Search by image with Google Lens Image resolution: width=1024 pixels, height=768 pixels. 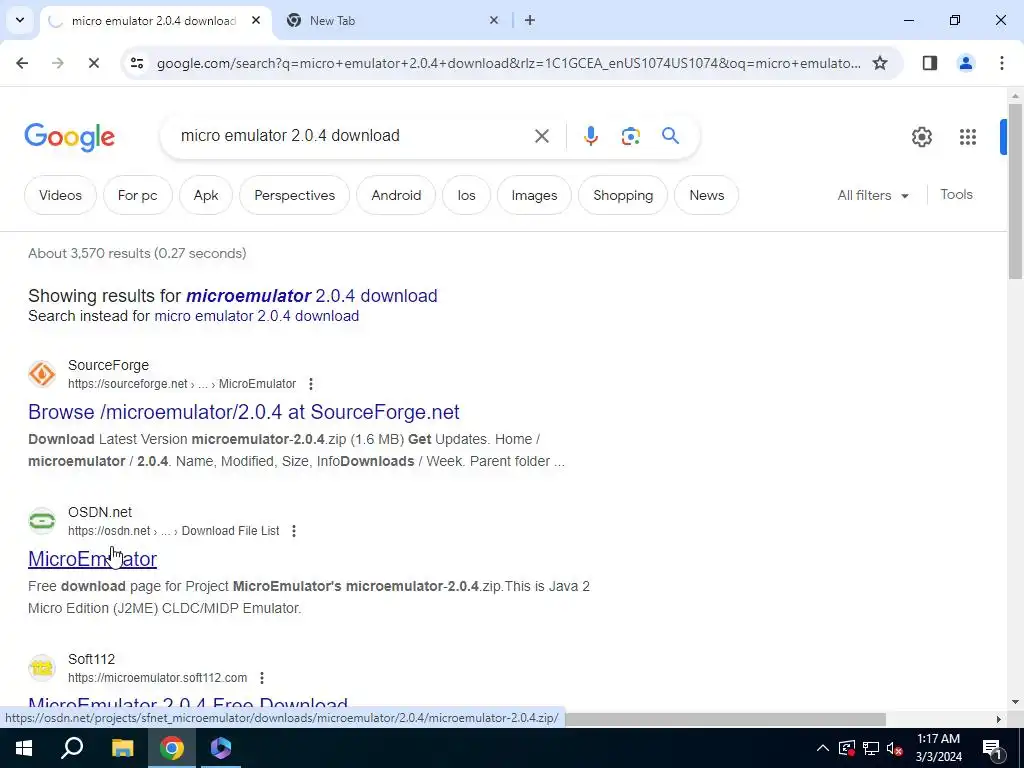[630, 136]
